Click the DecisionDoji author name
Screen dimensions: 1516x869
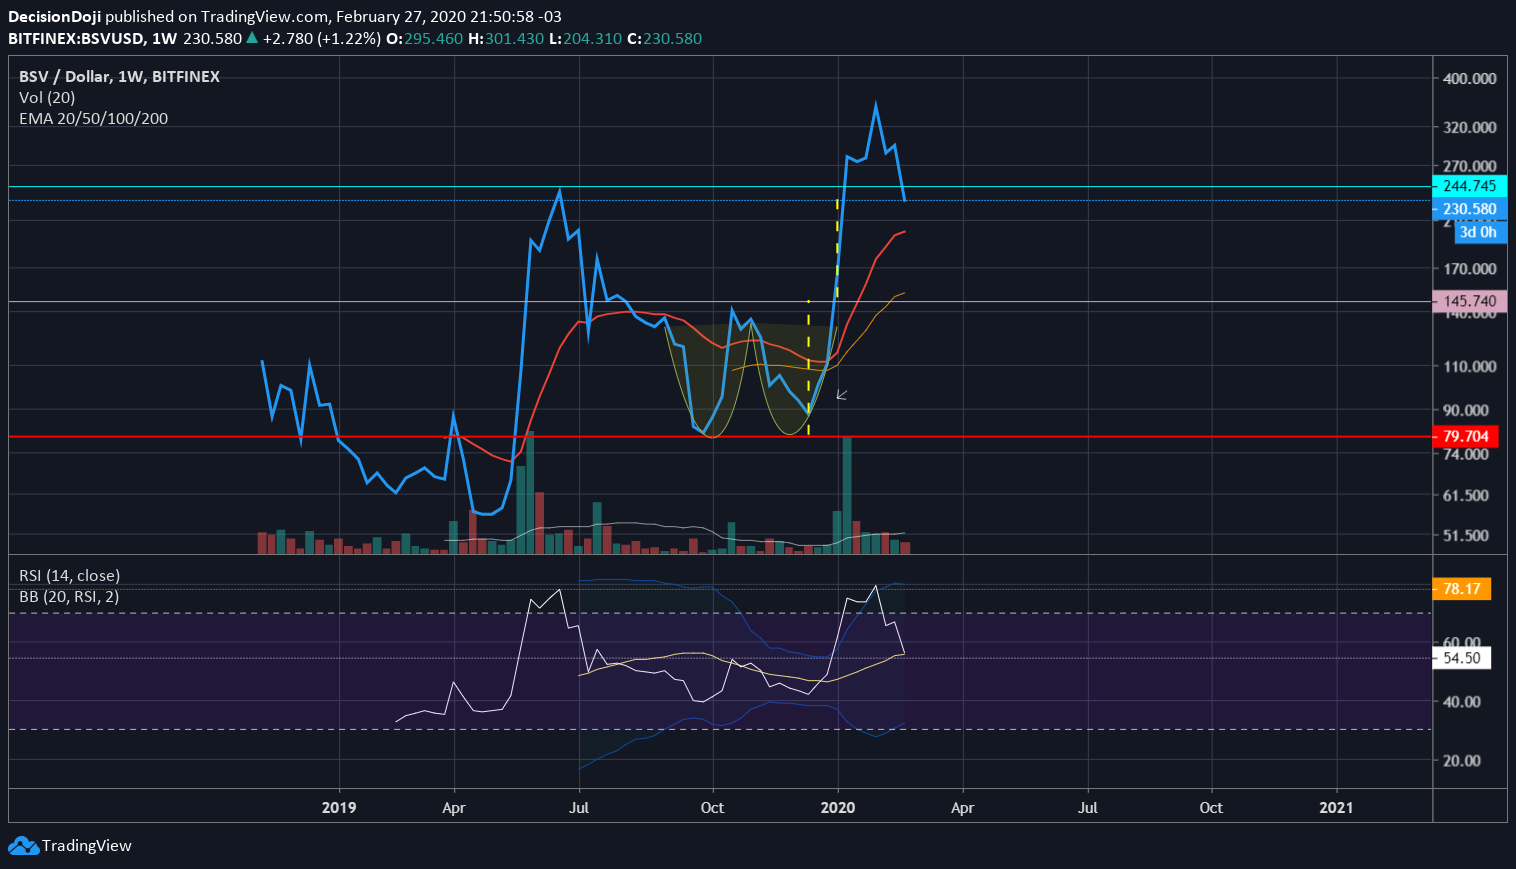click(55, 17)
